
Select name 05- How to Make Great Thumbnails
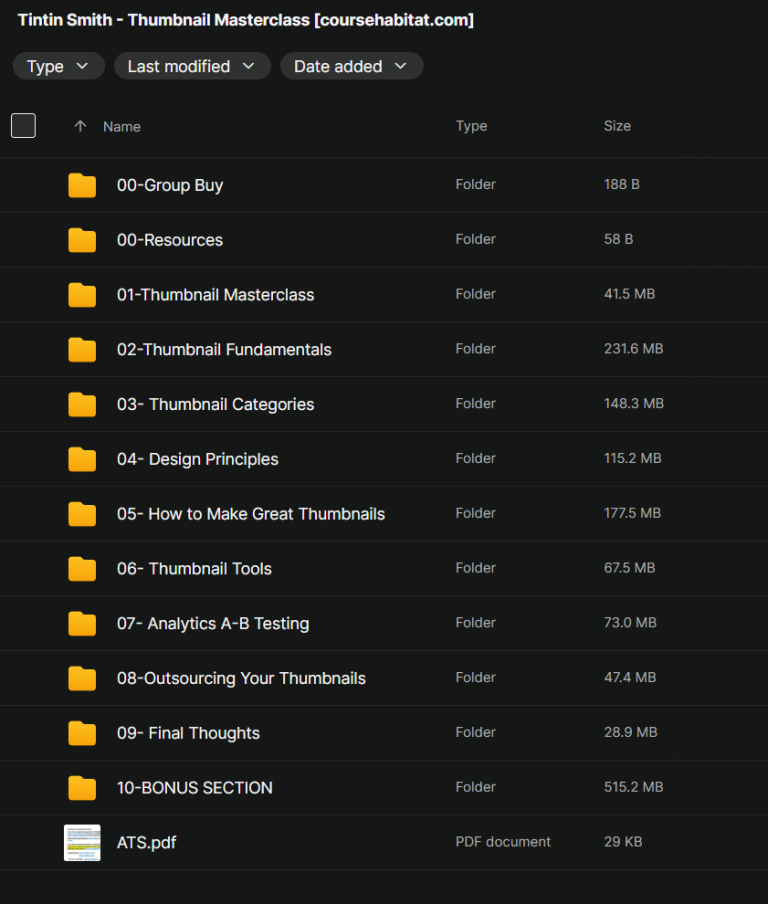251,514
